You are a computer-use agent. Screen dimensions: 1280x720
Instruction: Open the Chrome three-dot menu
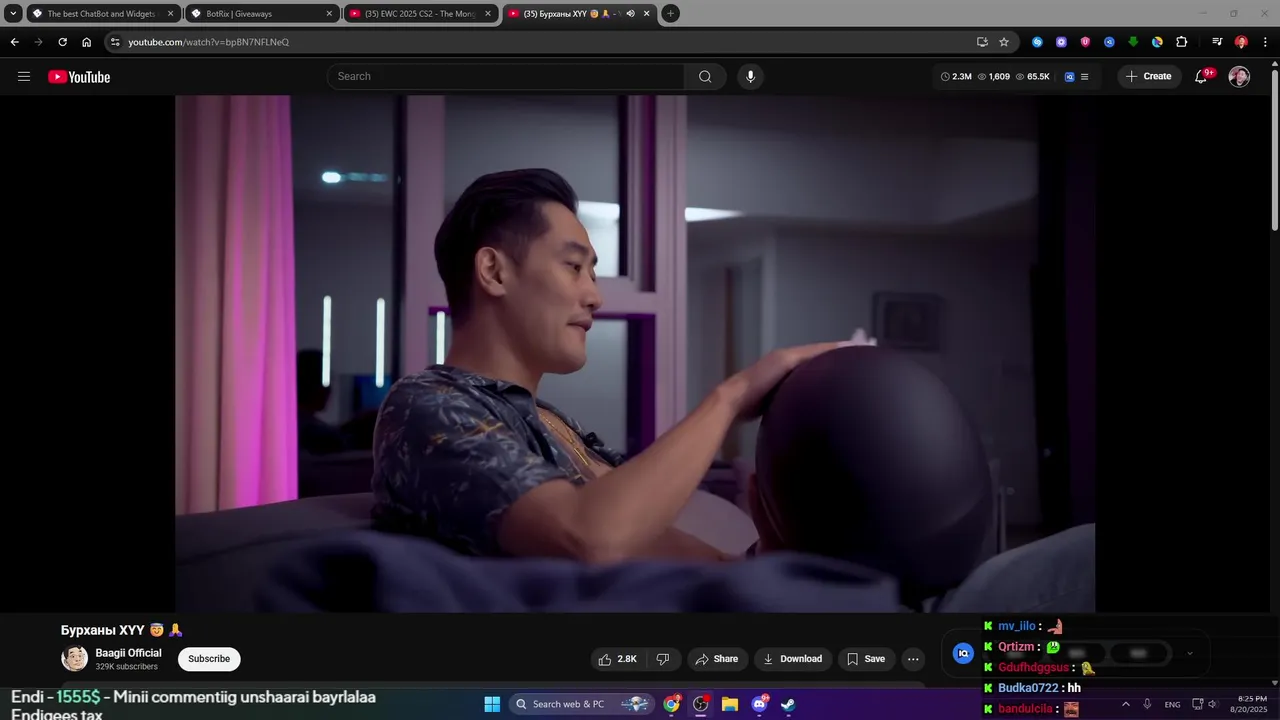1265,42
